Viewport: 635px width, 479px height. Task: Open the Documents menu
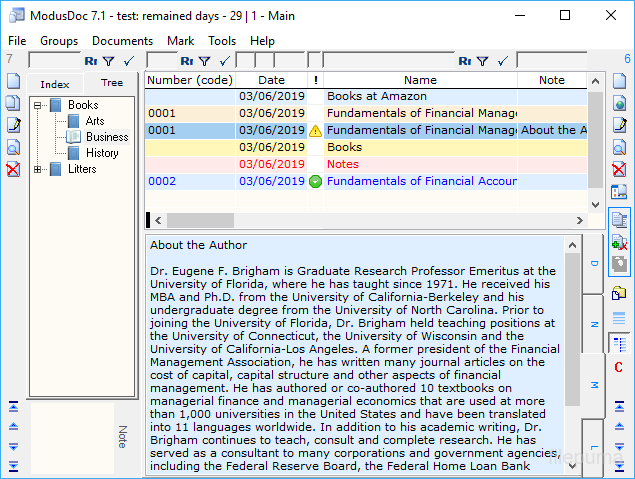tap(122, 41)
